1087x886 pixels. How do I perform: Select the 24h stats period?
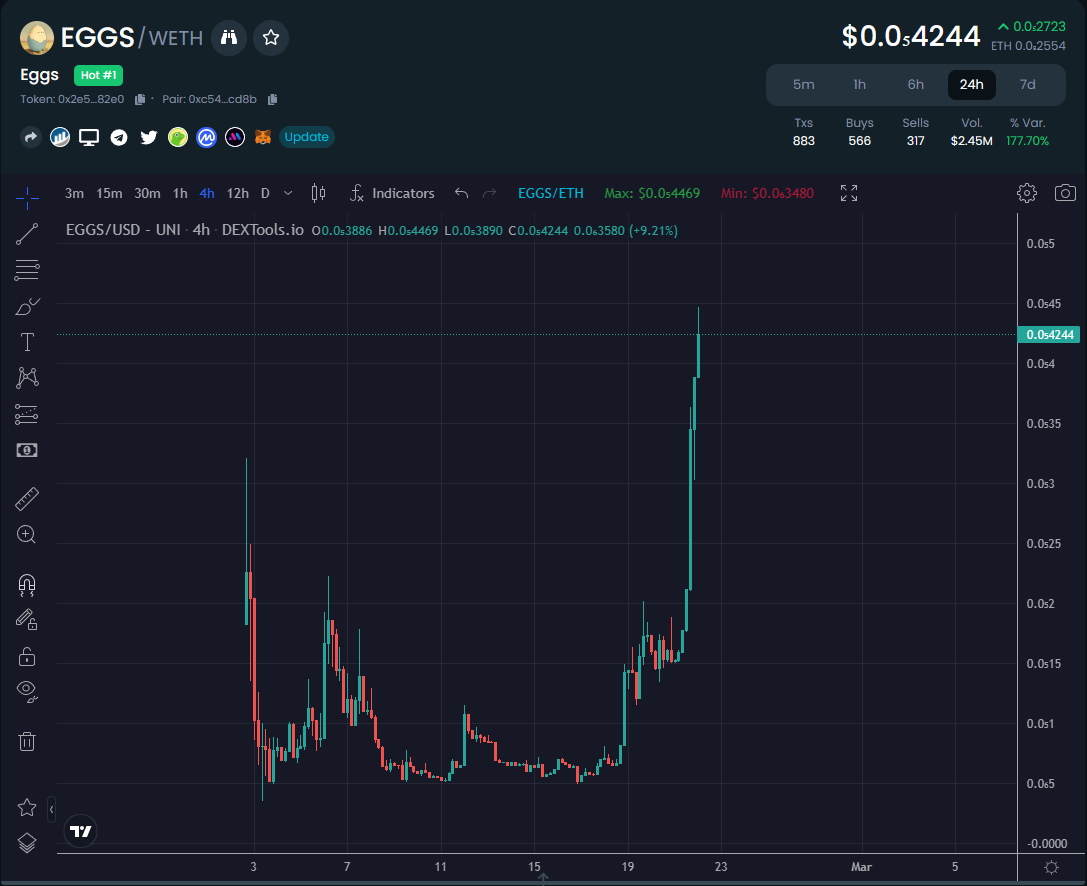click(972, 85)
